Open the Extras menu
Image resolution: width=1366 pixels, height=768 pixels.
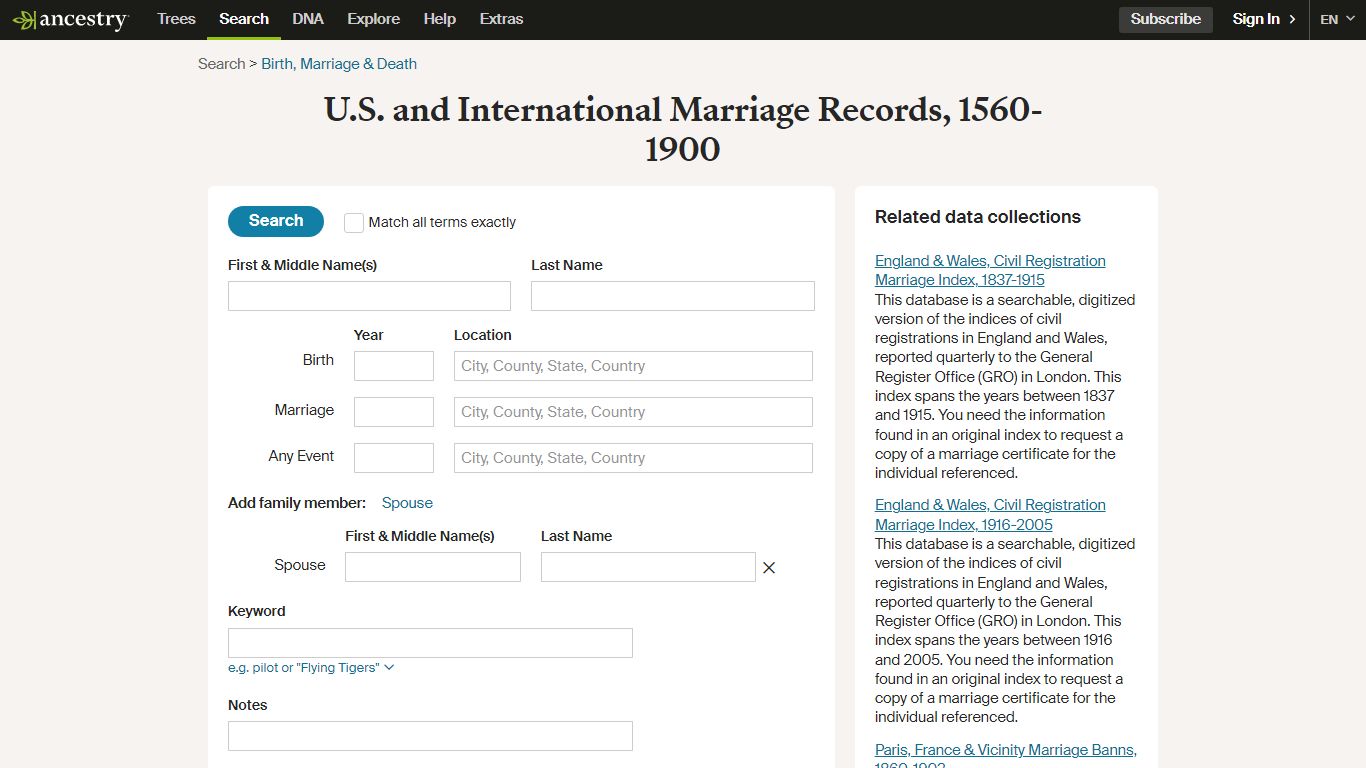coord(501,19)
